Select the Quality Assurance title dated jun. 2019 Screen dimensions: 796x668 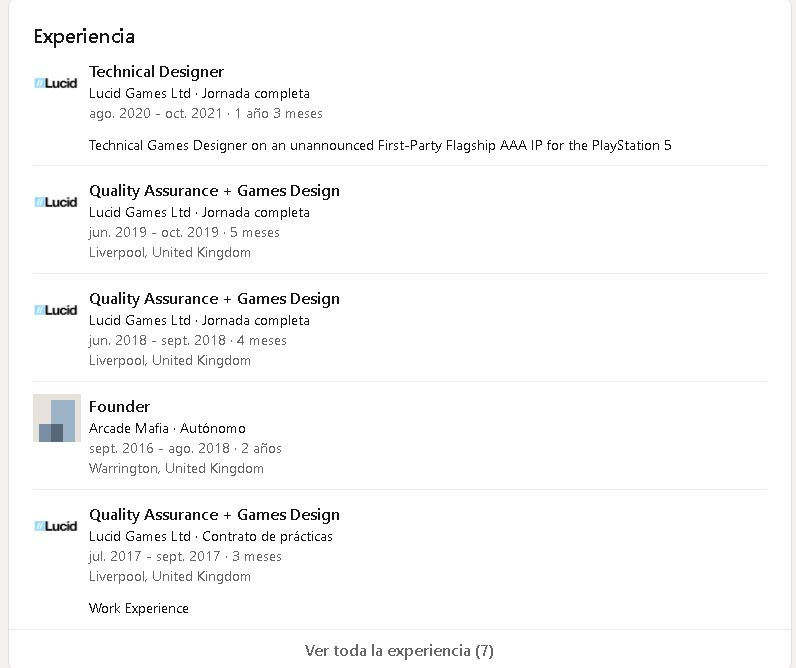coord(214,191)
